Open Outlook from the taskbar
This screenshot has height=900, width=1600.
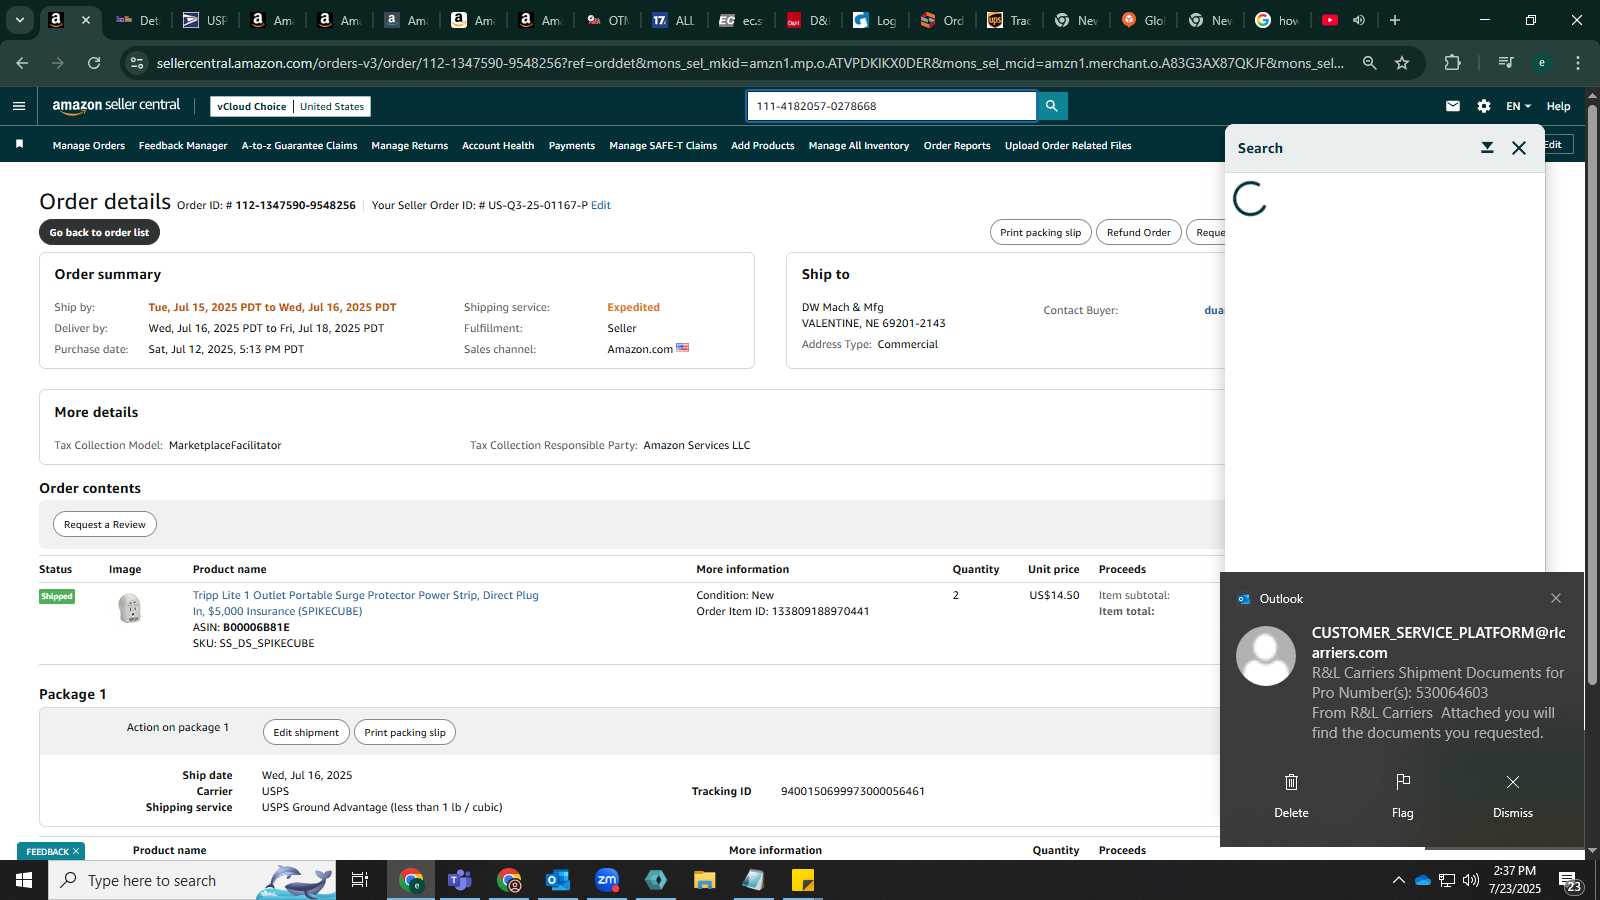tap(558, 880)
